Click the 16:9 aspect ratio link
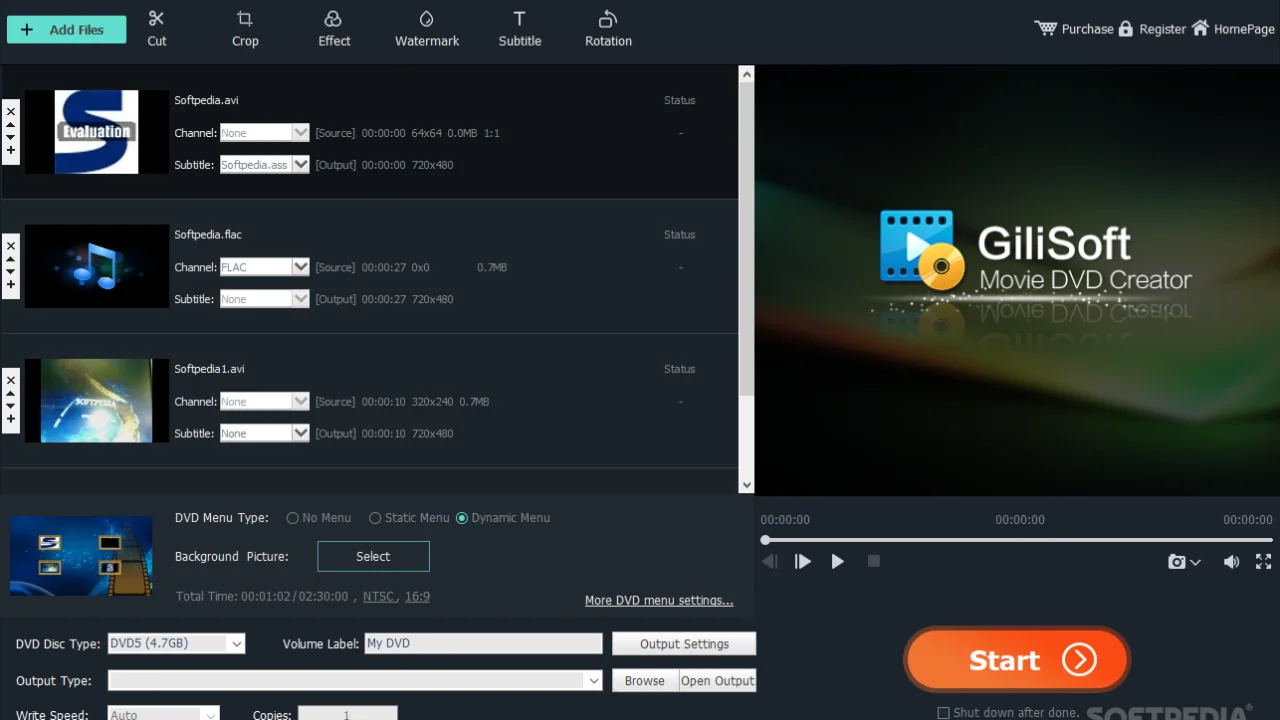The image size is (1280, 720). point(417,596)
